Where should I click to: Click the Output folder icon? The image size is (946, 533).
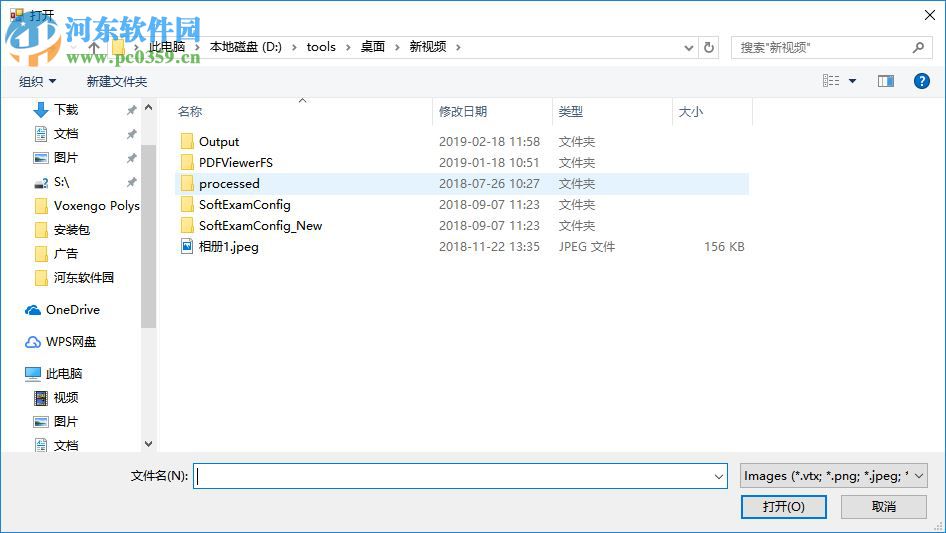187,141
